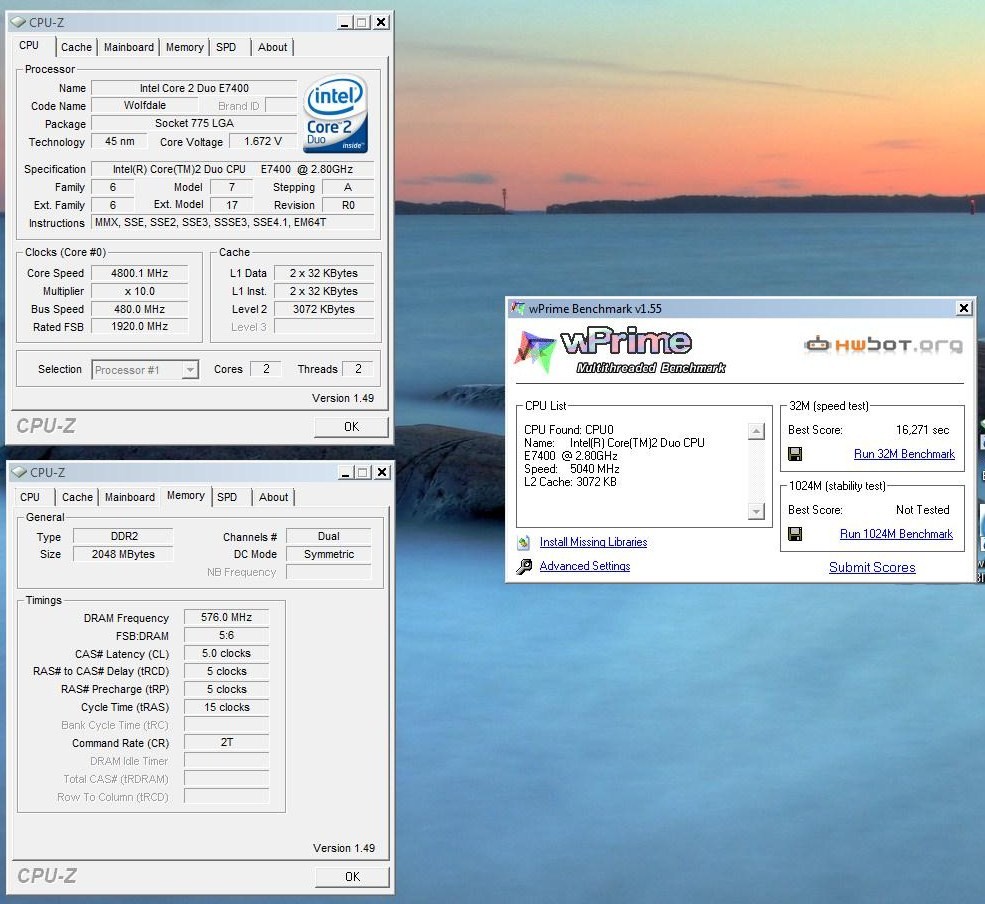The image size is (985, 904).
Task: Click the Name field Intel Core 2 Duo E7400
Action: [x=194, y=88]
